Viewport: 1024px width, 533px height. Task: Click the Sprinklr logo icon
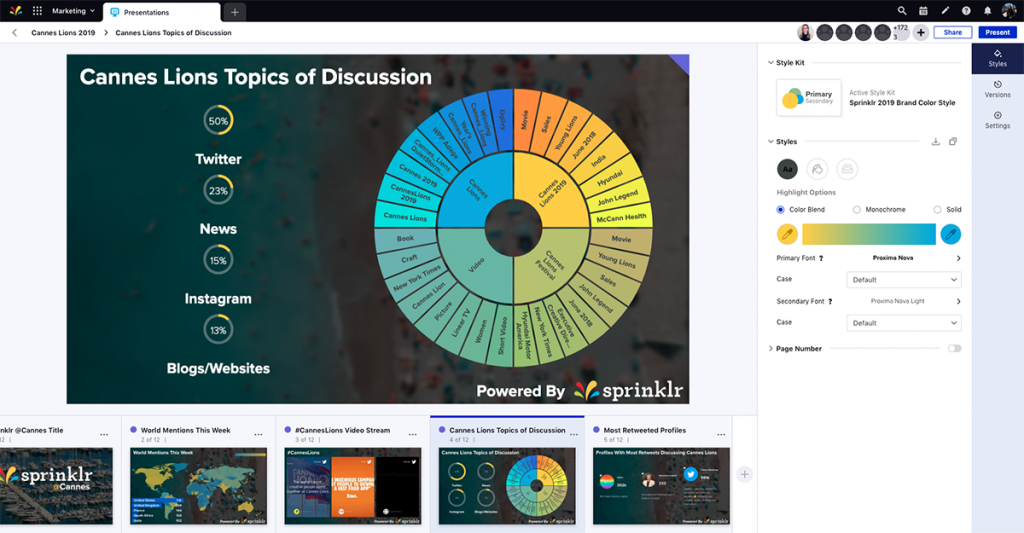[x=15, y=11]
